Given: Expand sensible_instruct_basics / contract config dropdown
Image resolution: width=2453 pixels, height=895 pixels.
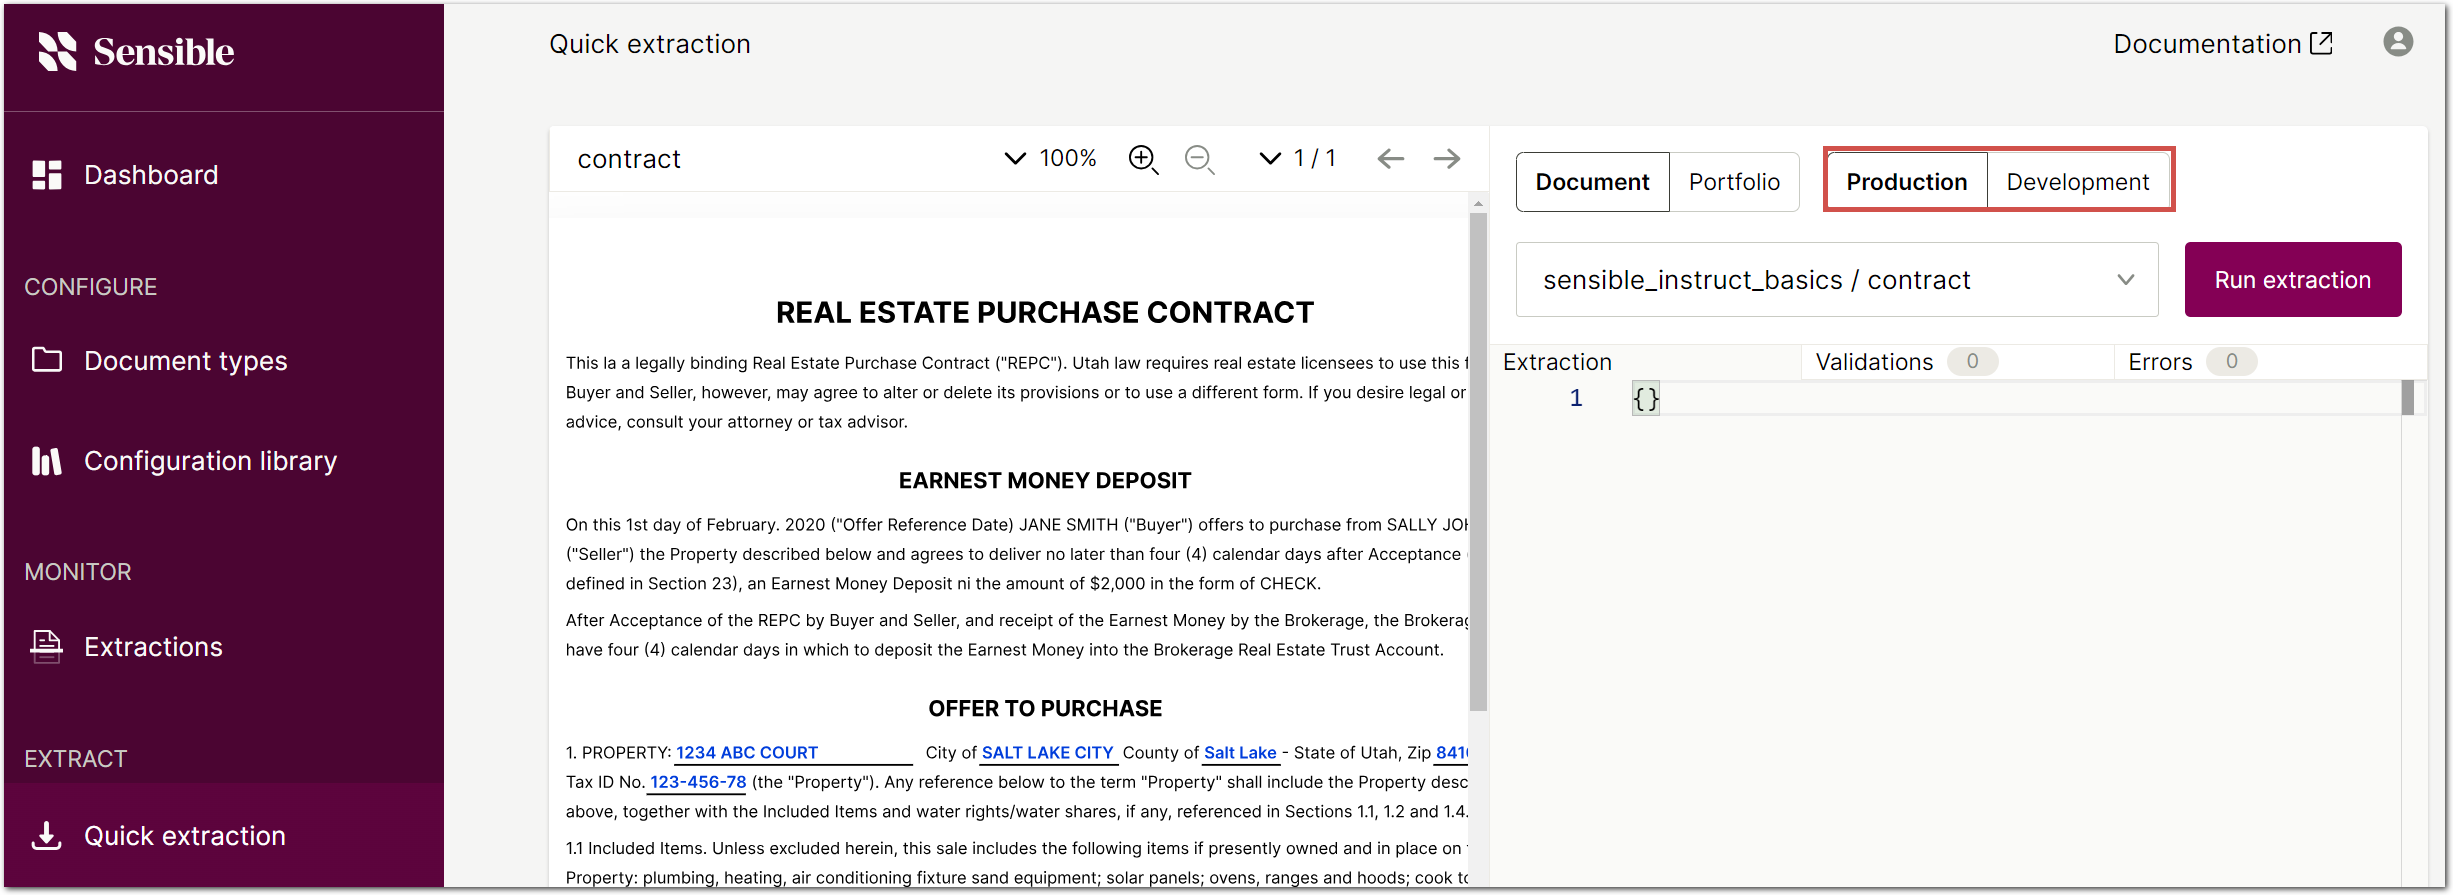Looking at the screenshot, I should (1837, 280).
